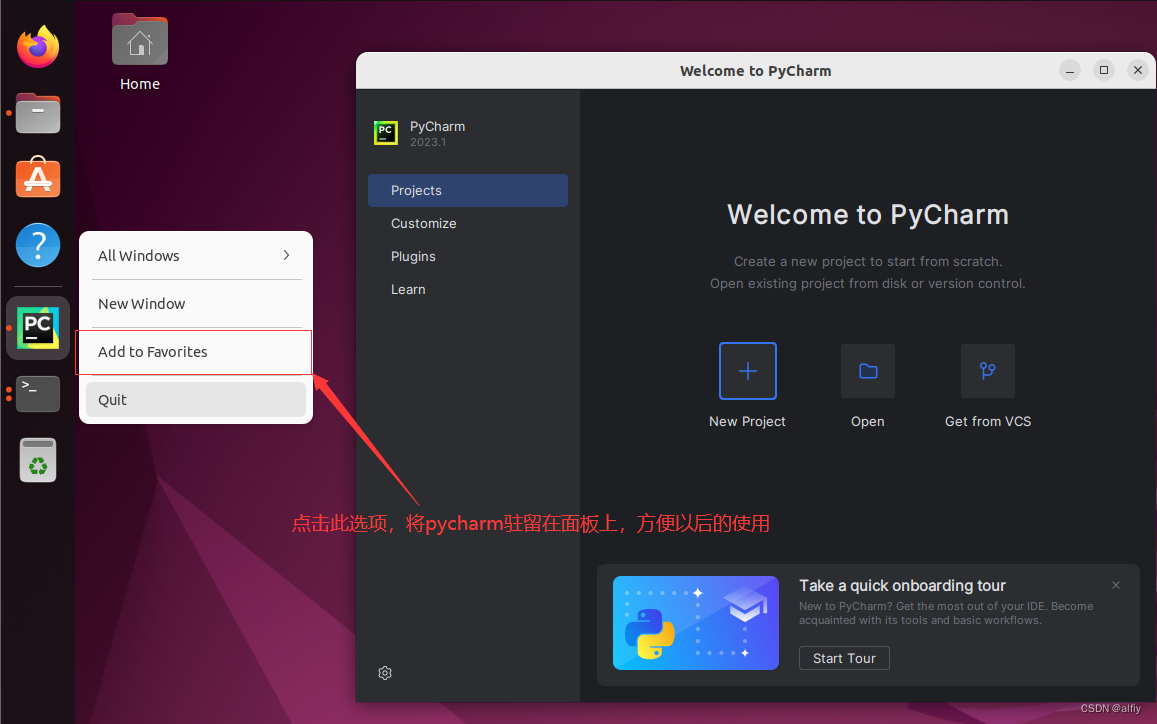Dismiss the onboarding tour banner
The width and height of the screenshot is (1157, 724).
(1116, 585)
